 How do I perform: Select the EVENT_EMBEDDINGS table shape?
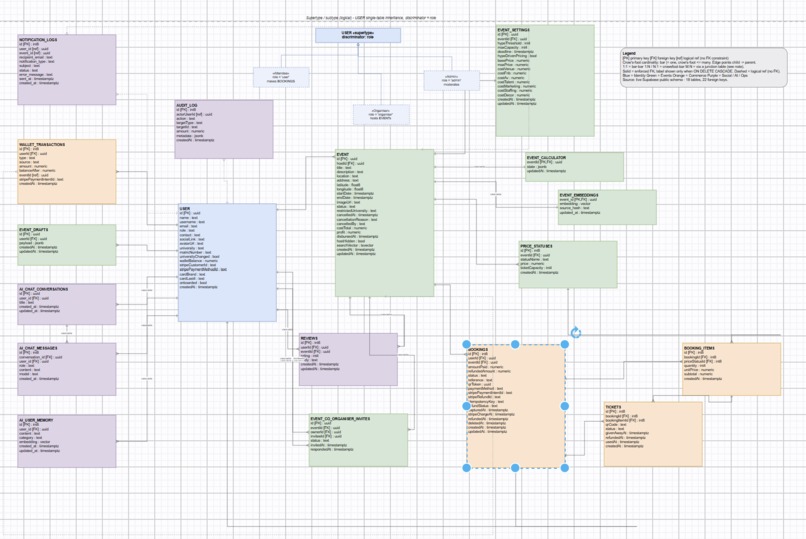pos(608,208)
